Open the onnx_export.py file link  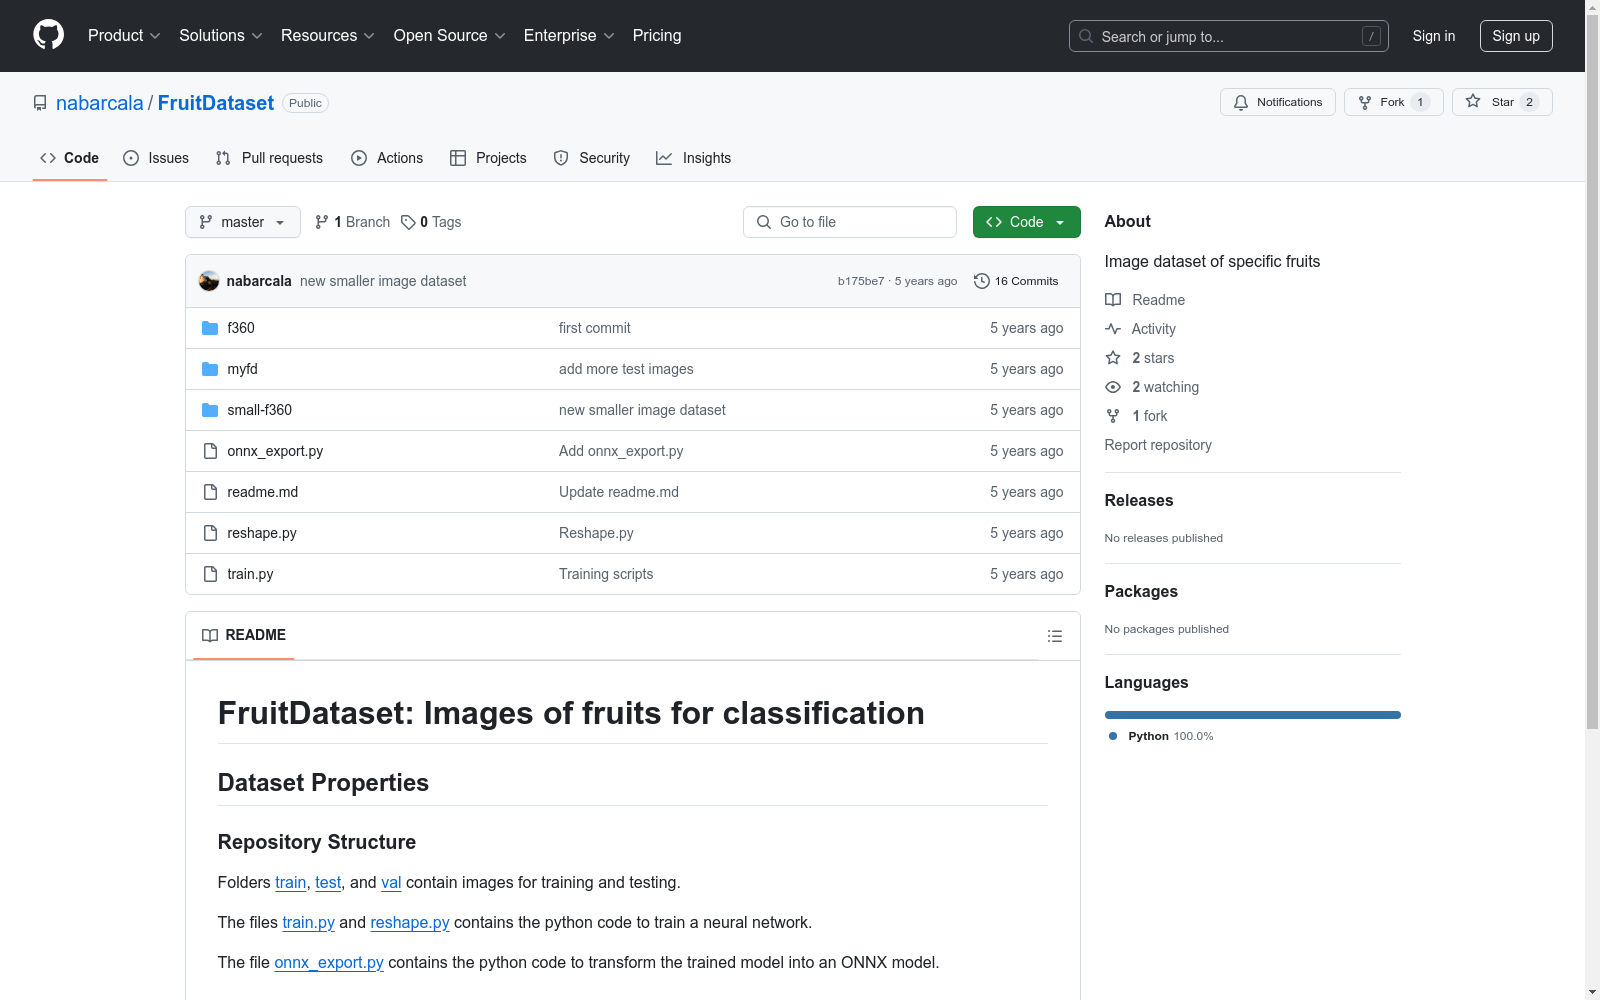275,451
